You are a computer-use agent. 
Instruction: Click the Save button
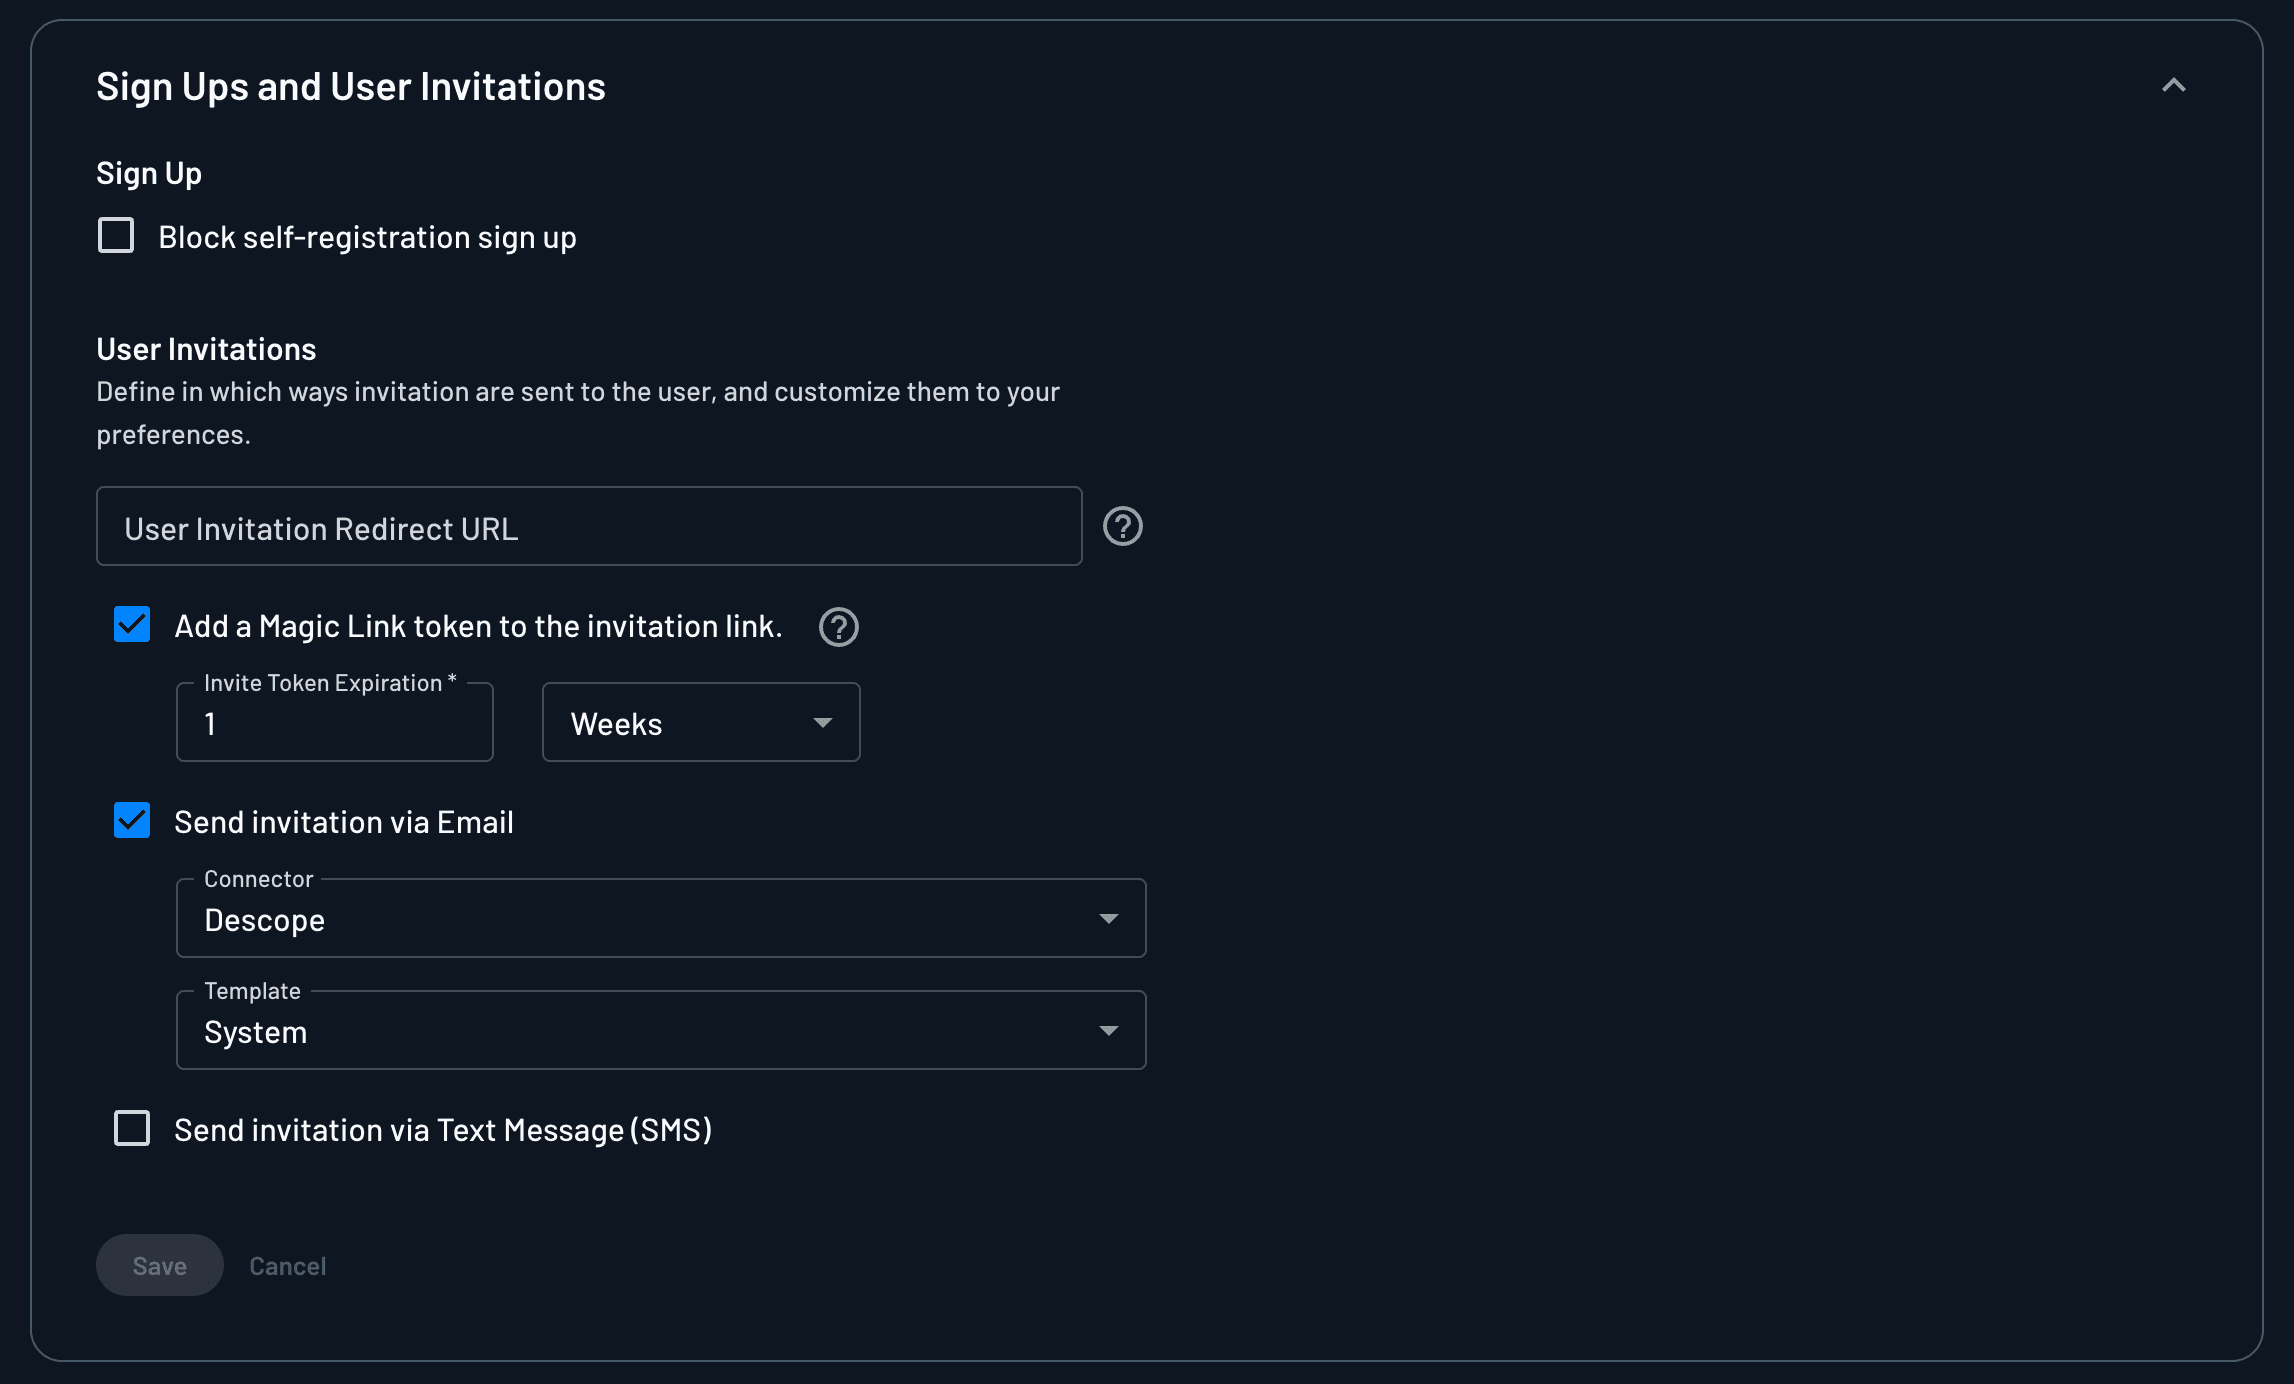click(x=159, y=1265)
